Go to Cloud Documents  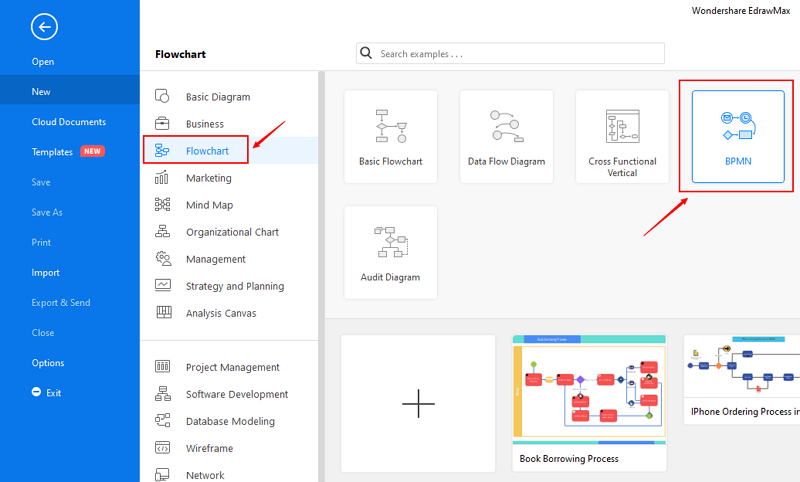69,122
